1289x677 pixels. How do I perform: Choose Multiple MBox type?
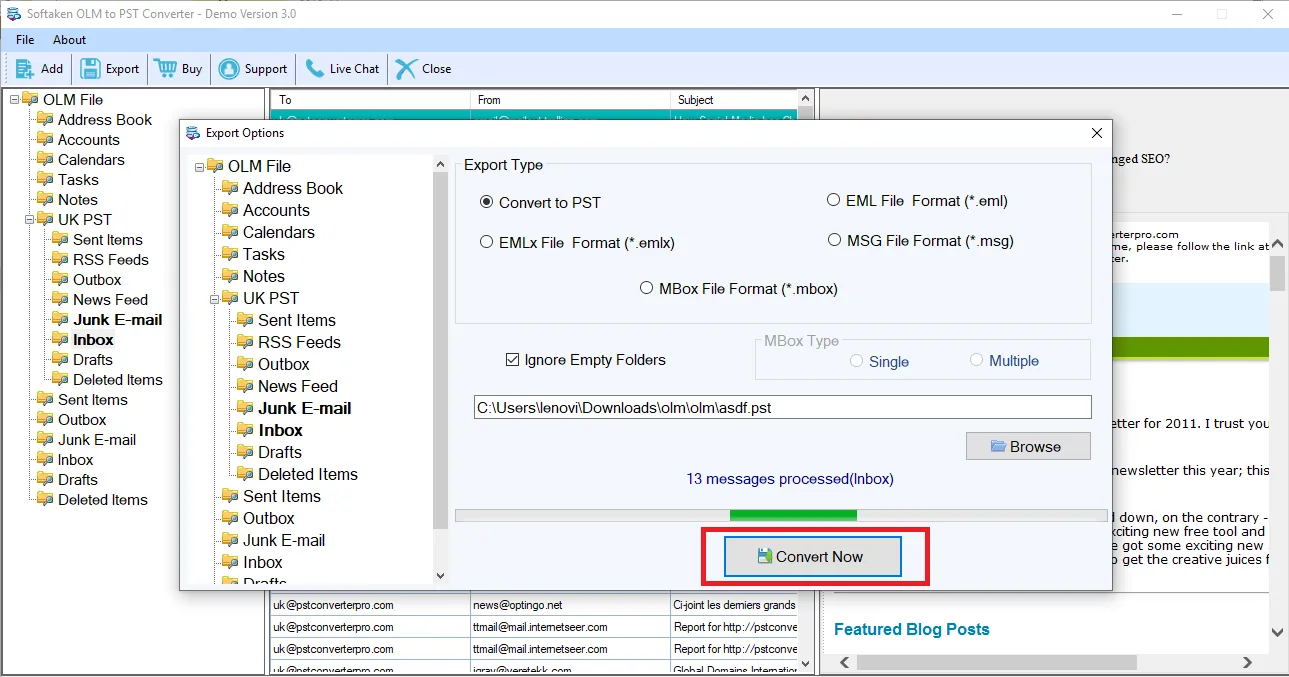[x=976, y=360]
